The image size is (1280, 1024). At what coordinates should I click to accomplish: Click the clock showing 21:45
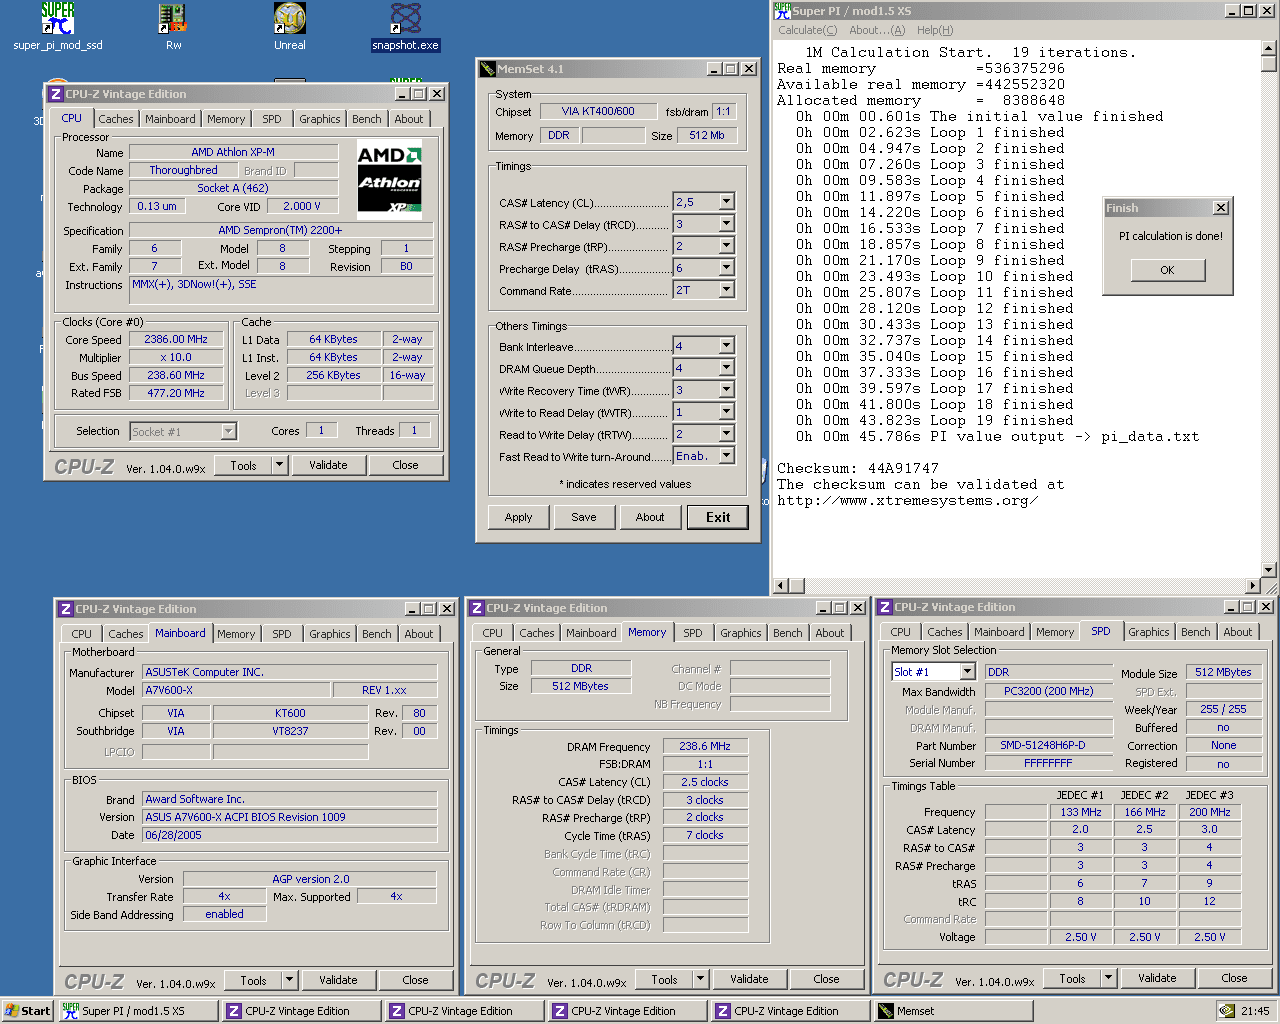[1255, 1011]
